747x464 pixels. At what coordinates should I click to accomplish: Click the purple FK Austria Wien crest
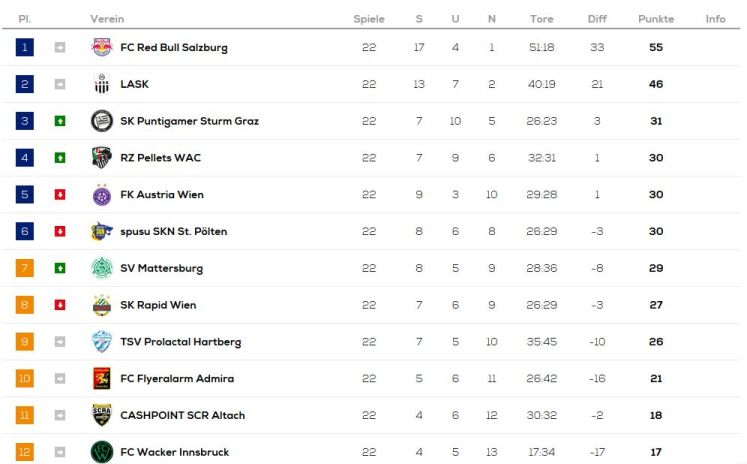point(102,194)
